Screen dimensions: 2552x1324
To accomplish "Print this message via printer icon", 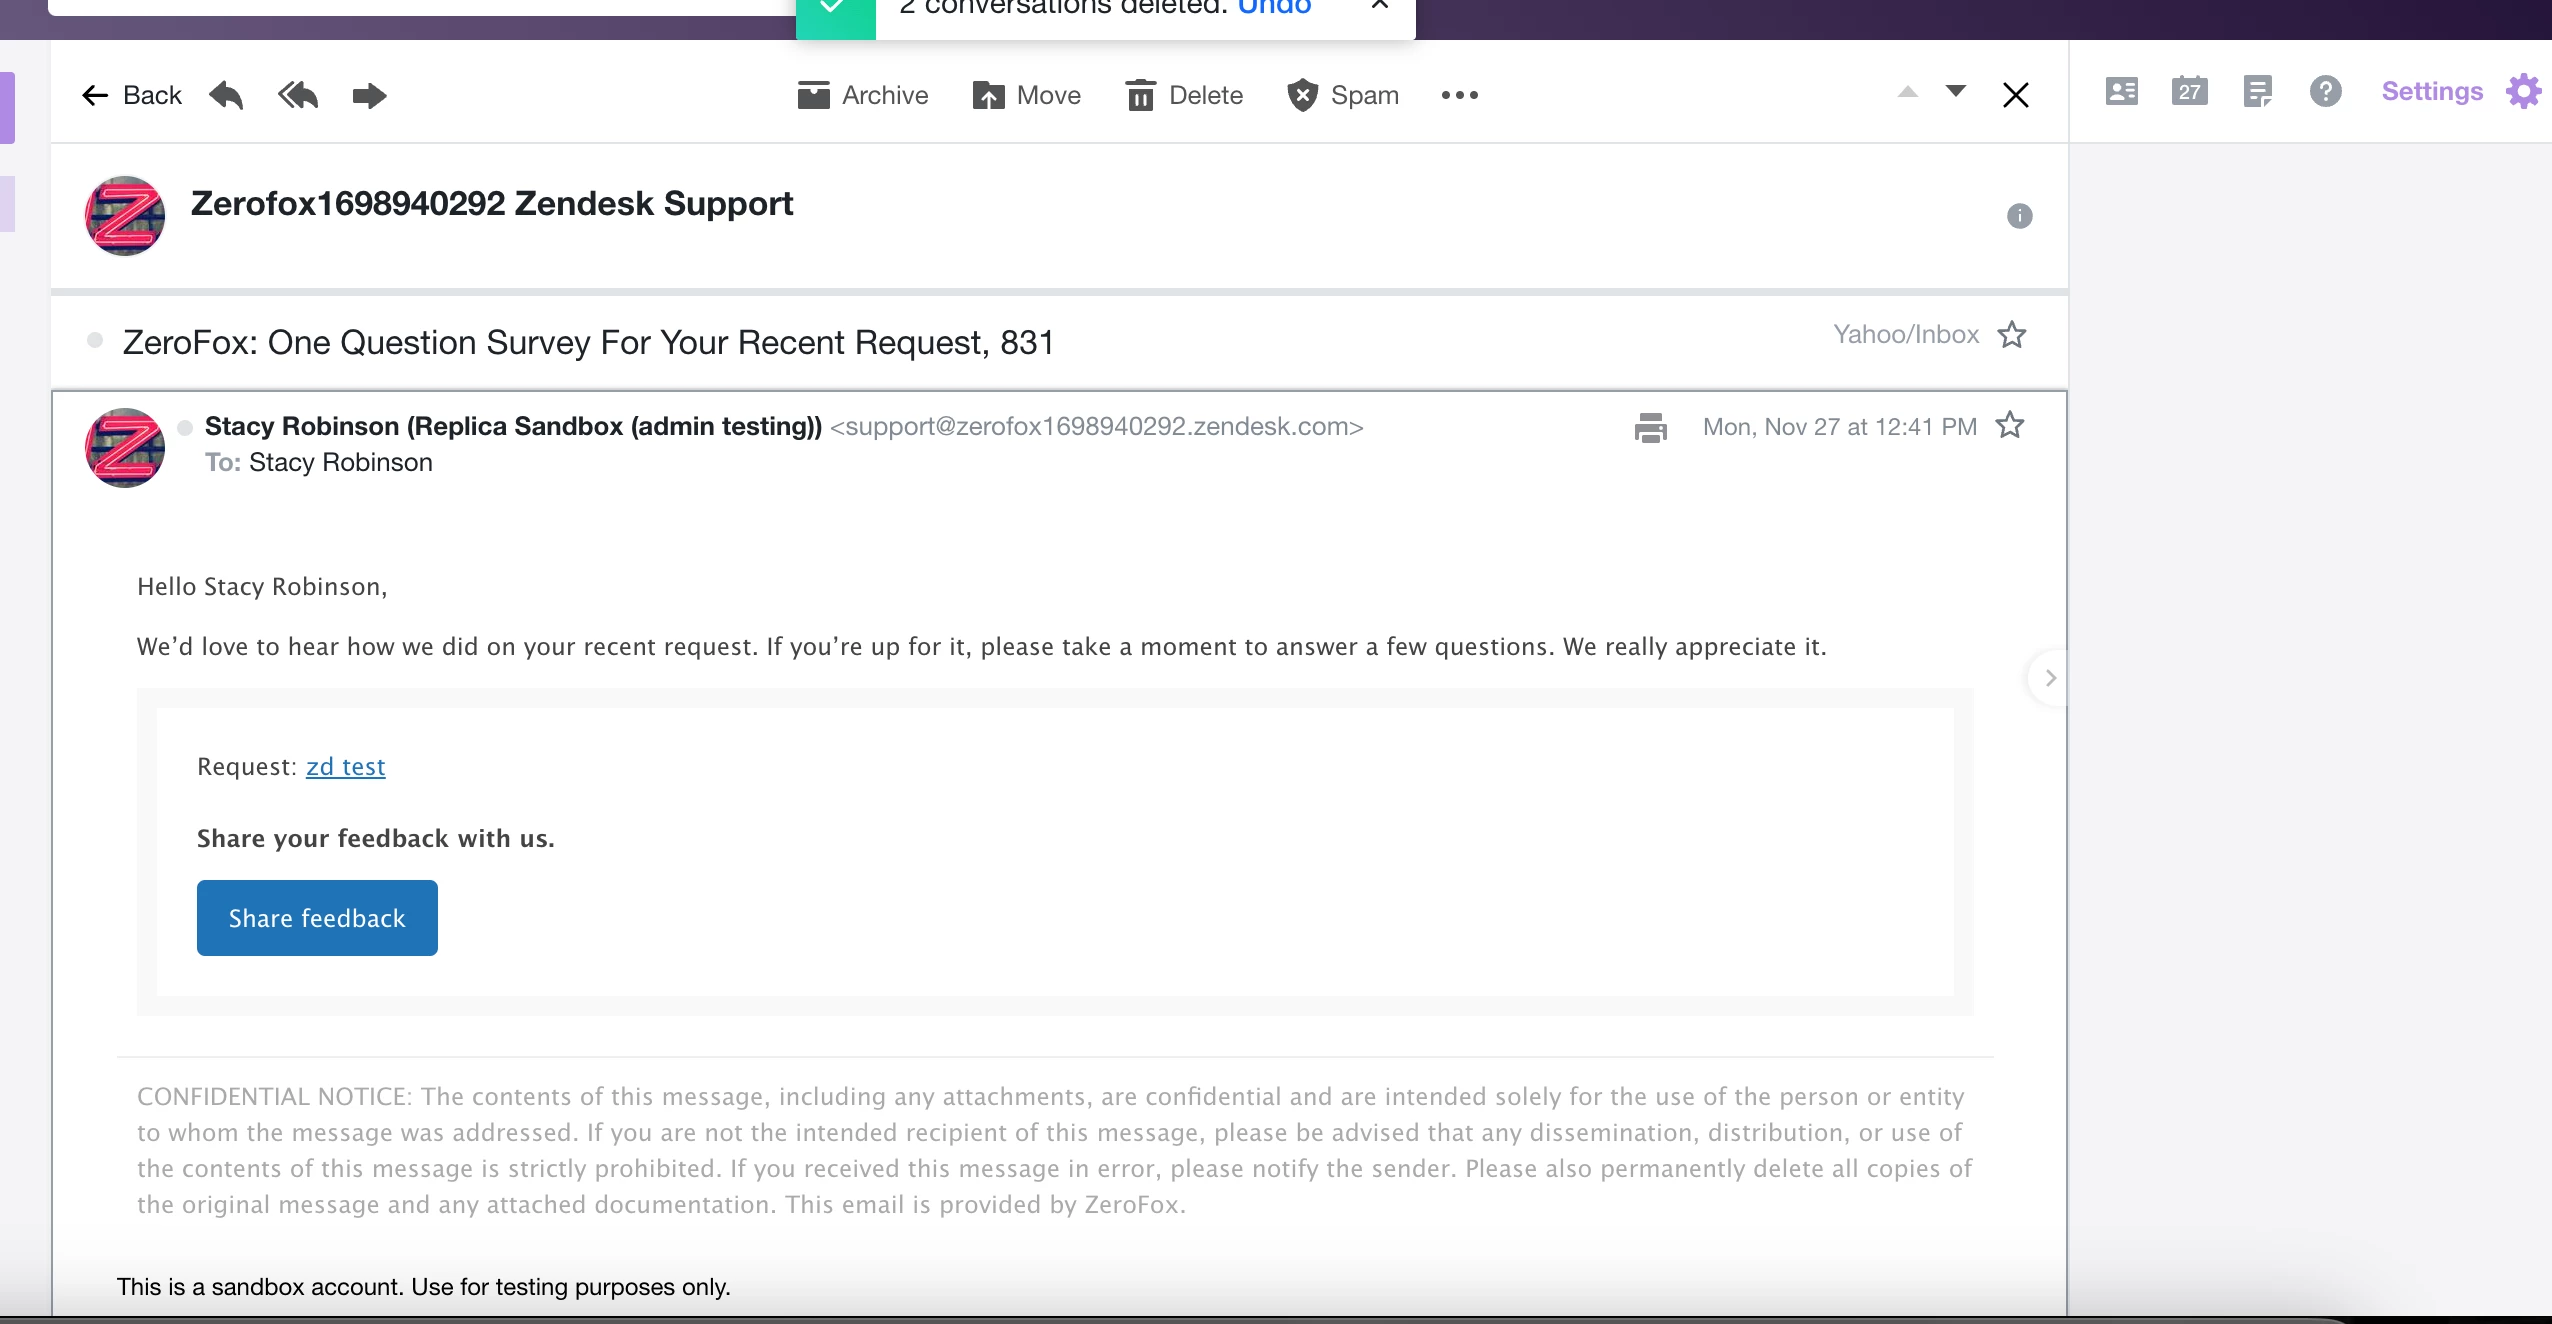I will tap(1650, 428).
